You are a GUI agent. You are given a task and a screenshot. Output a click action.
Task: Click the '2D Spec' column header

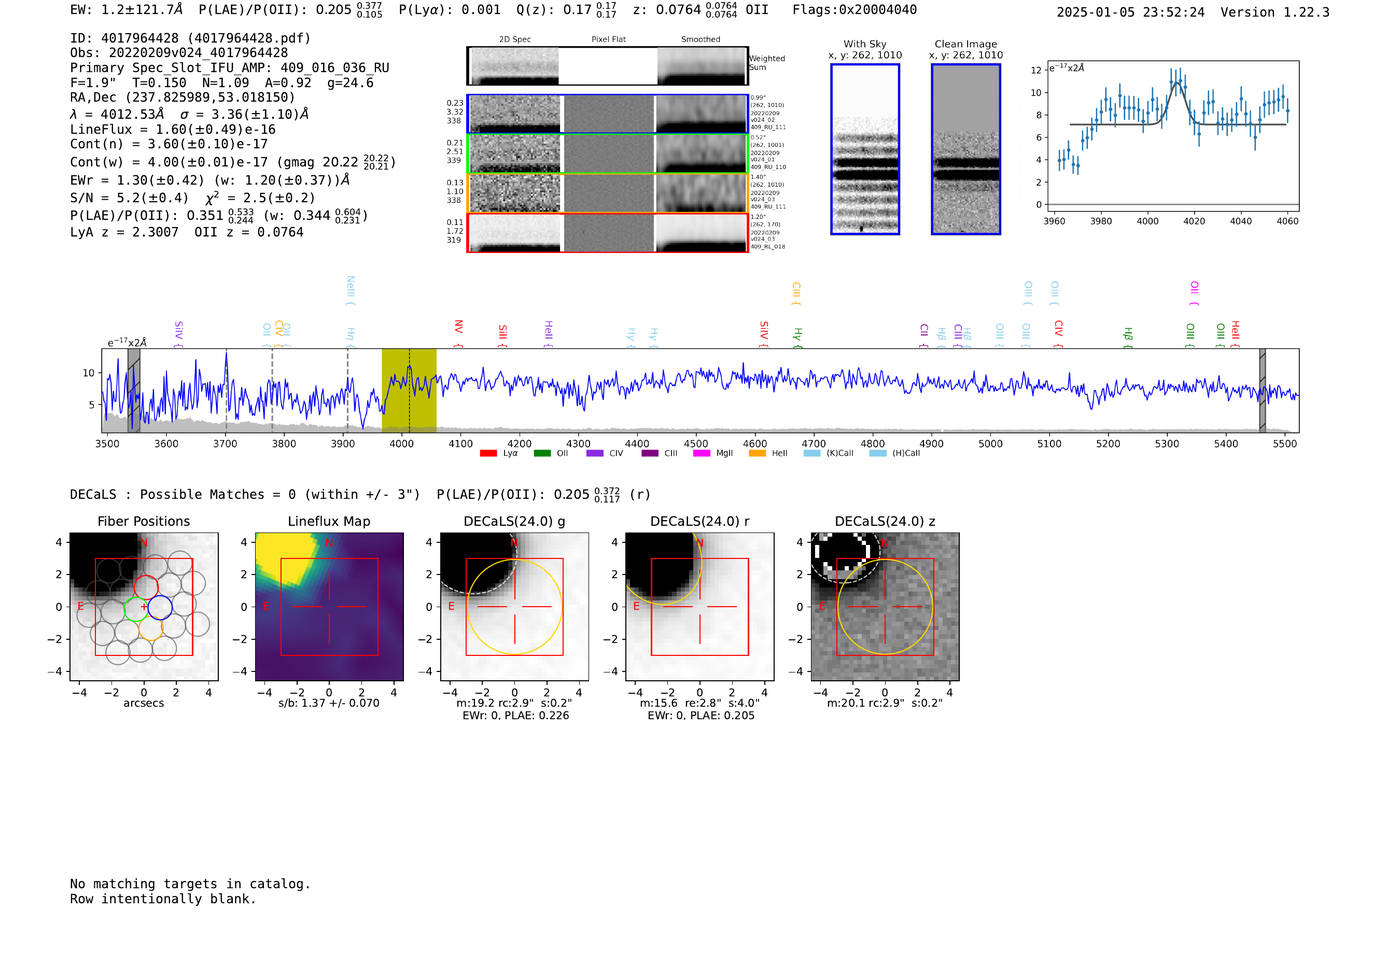click(515, 39)
